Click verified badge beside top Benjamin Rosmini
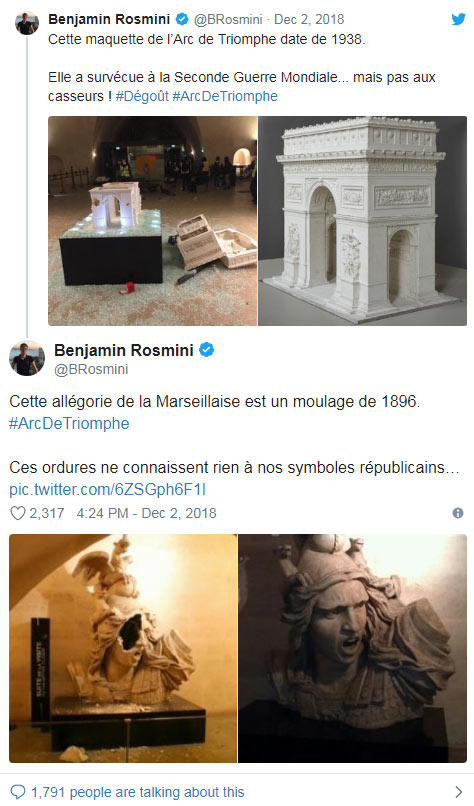This screenshot has width=474, height=806. click(181, 19)
